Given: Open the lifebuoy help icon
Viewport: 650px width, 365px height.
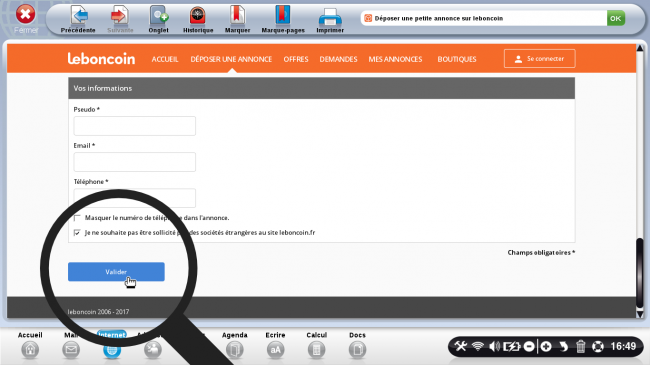Looking at the screenshot, I should tap(598, 346).
